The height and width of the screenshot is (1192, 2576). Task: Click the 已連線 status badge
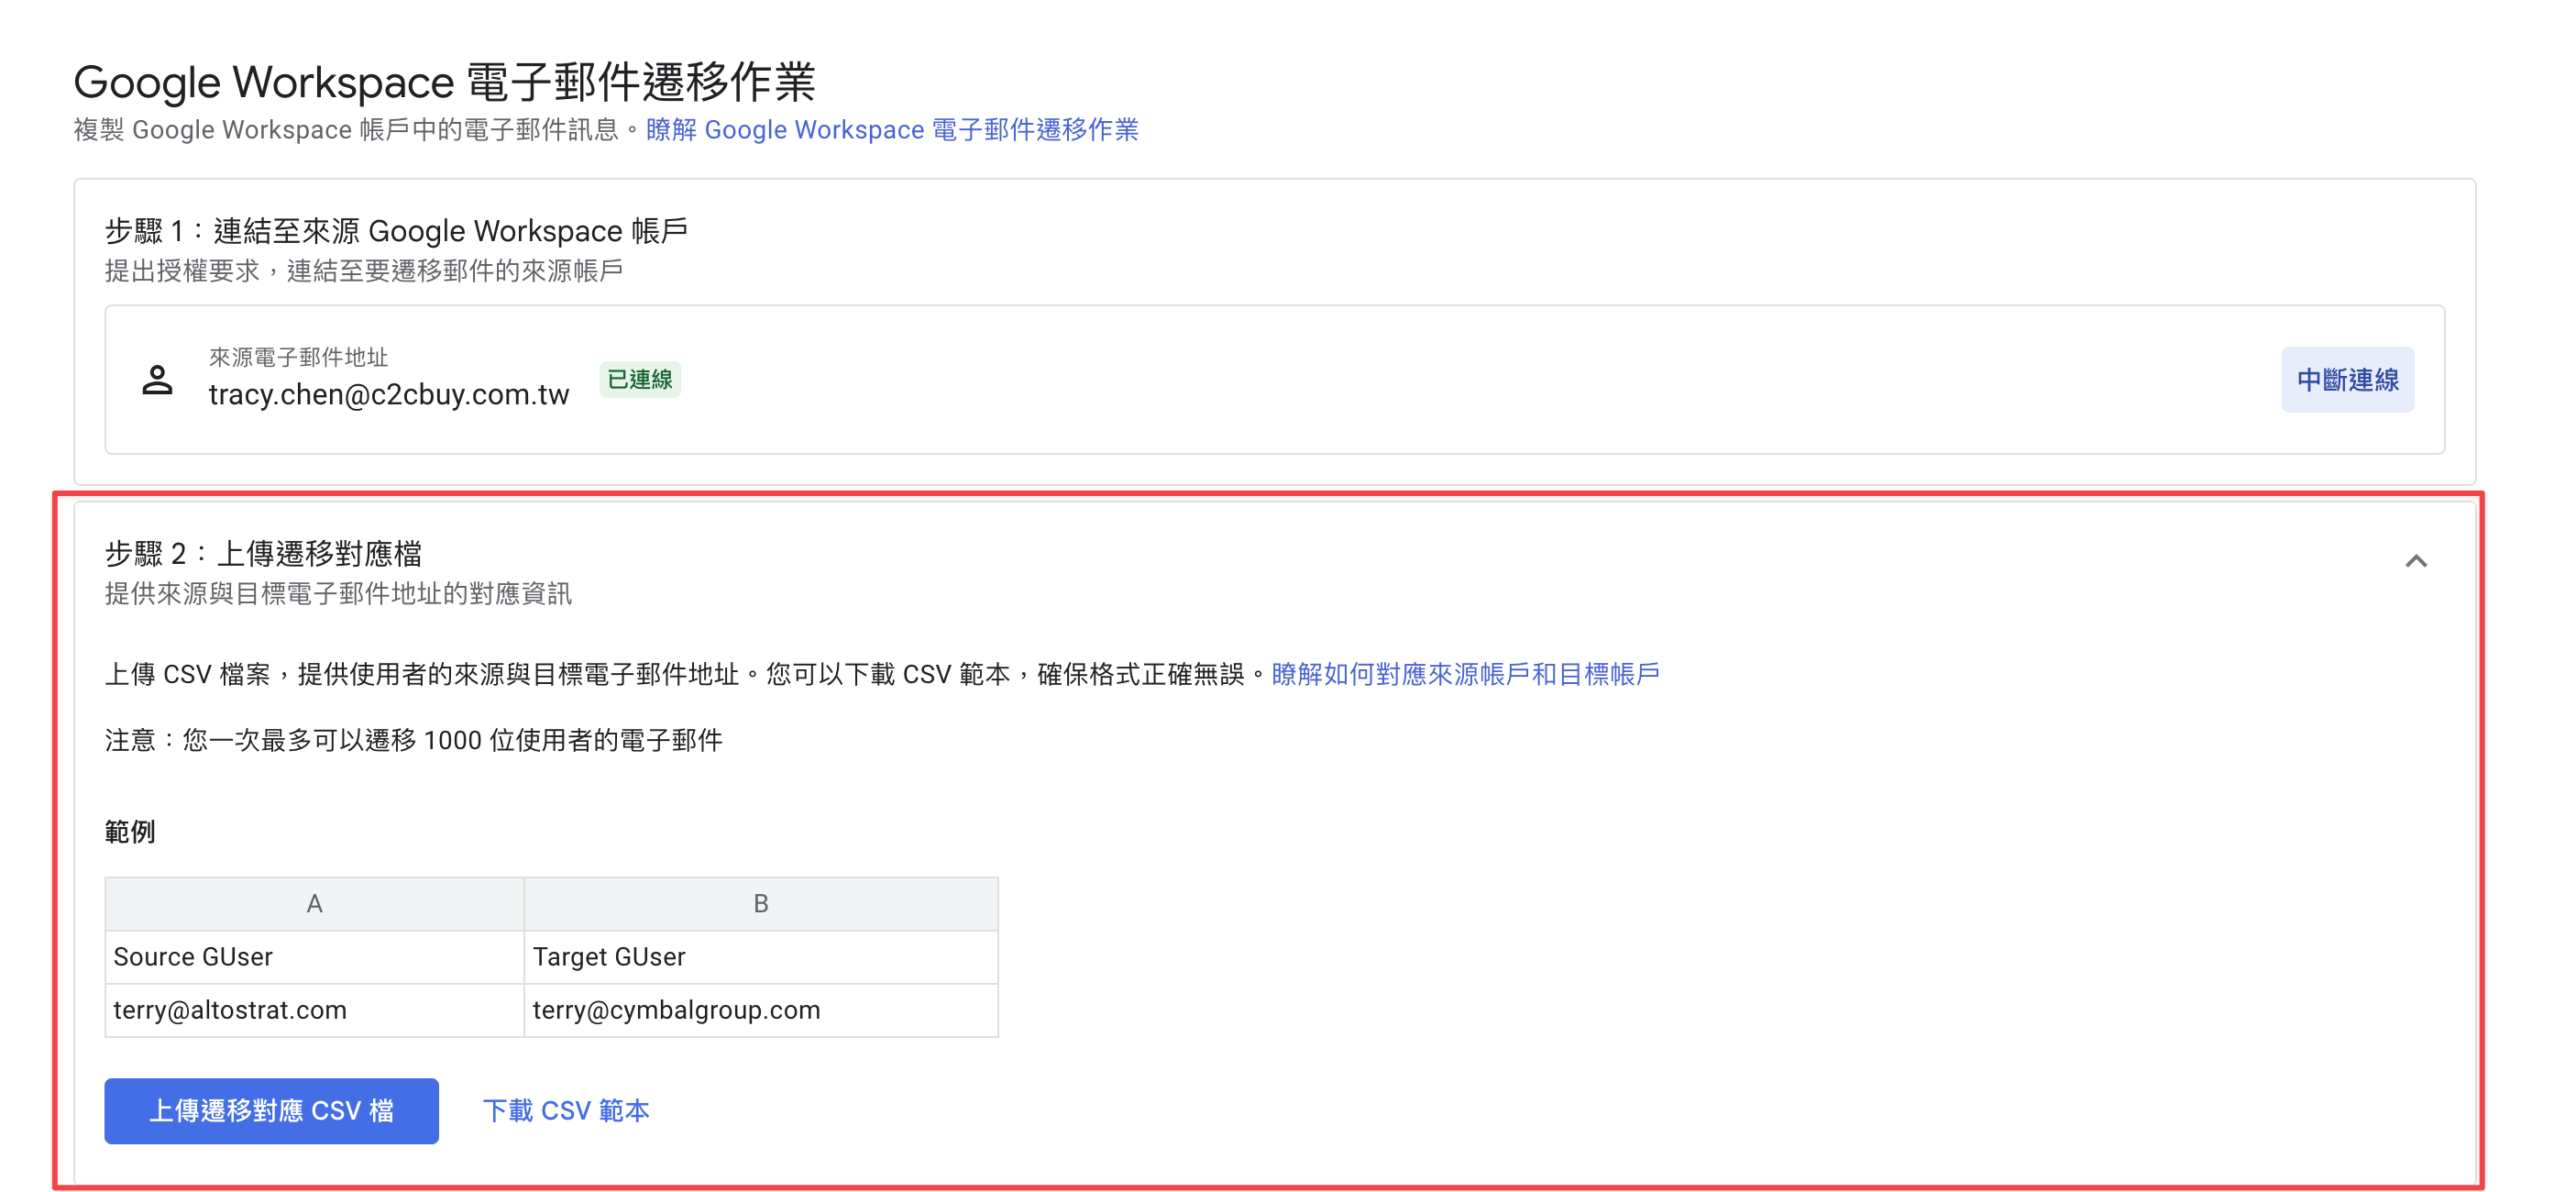pos(640,380)
